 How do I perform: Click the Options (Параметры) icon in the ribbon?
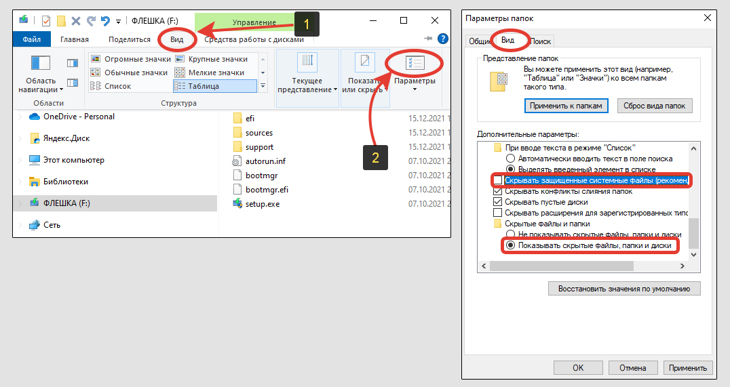[x=414, y=63]
